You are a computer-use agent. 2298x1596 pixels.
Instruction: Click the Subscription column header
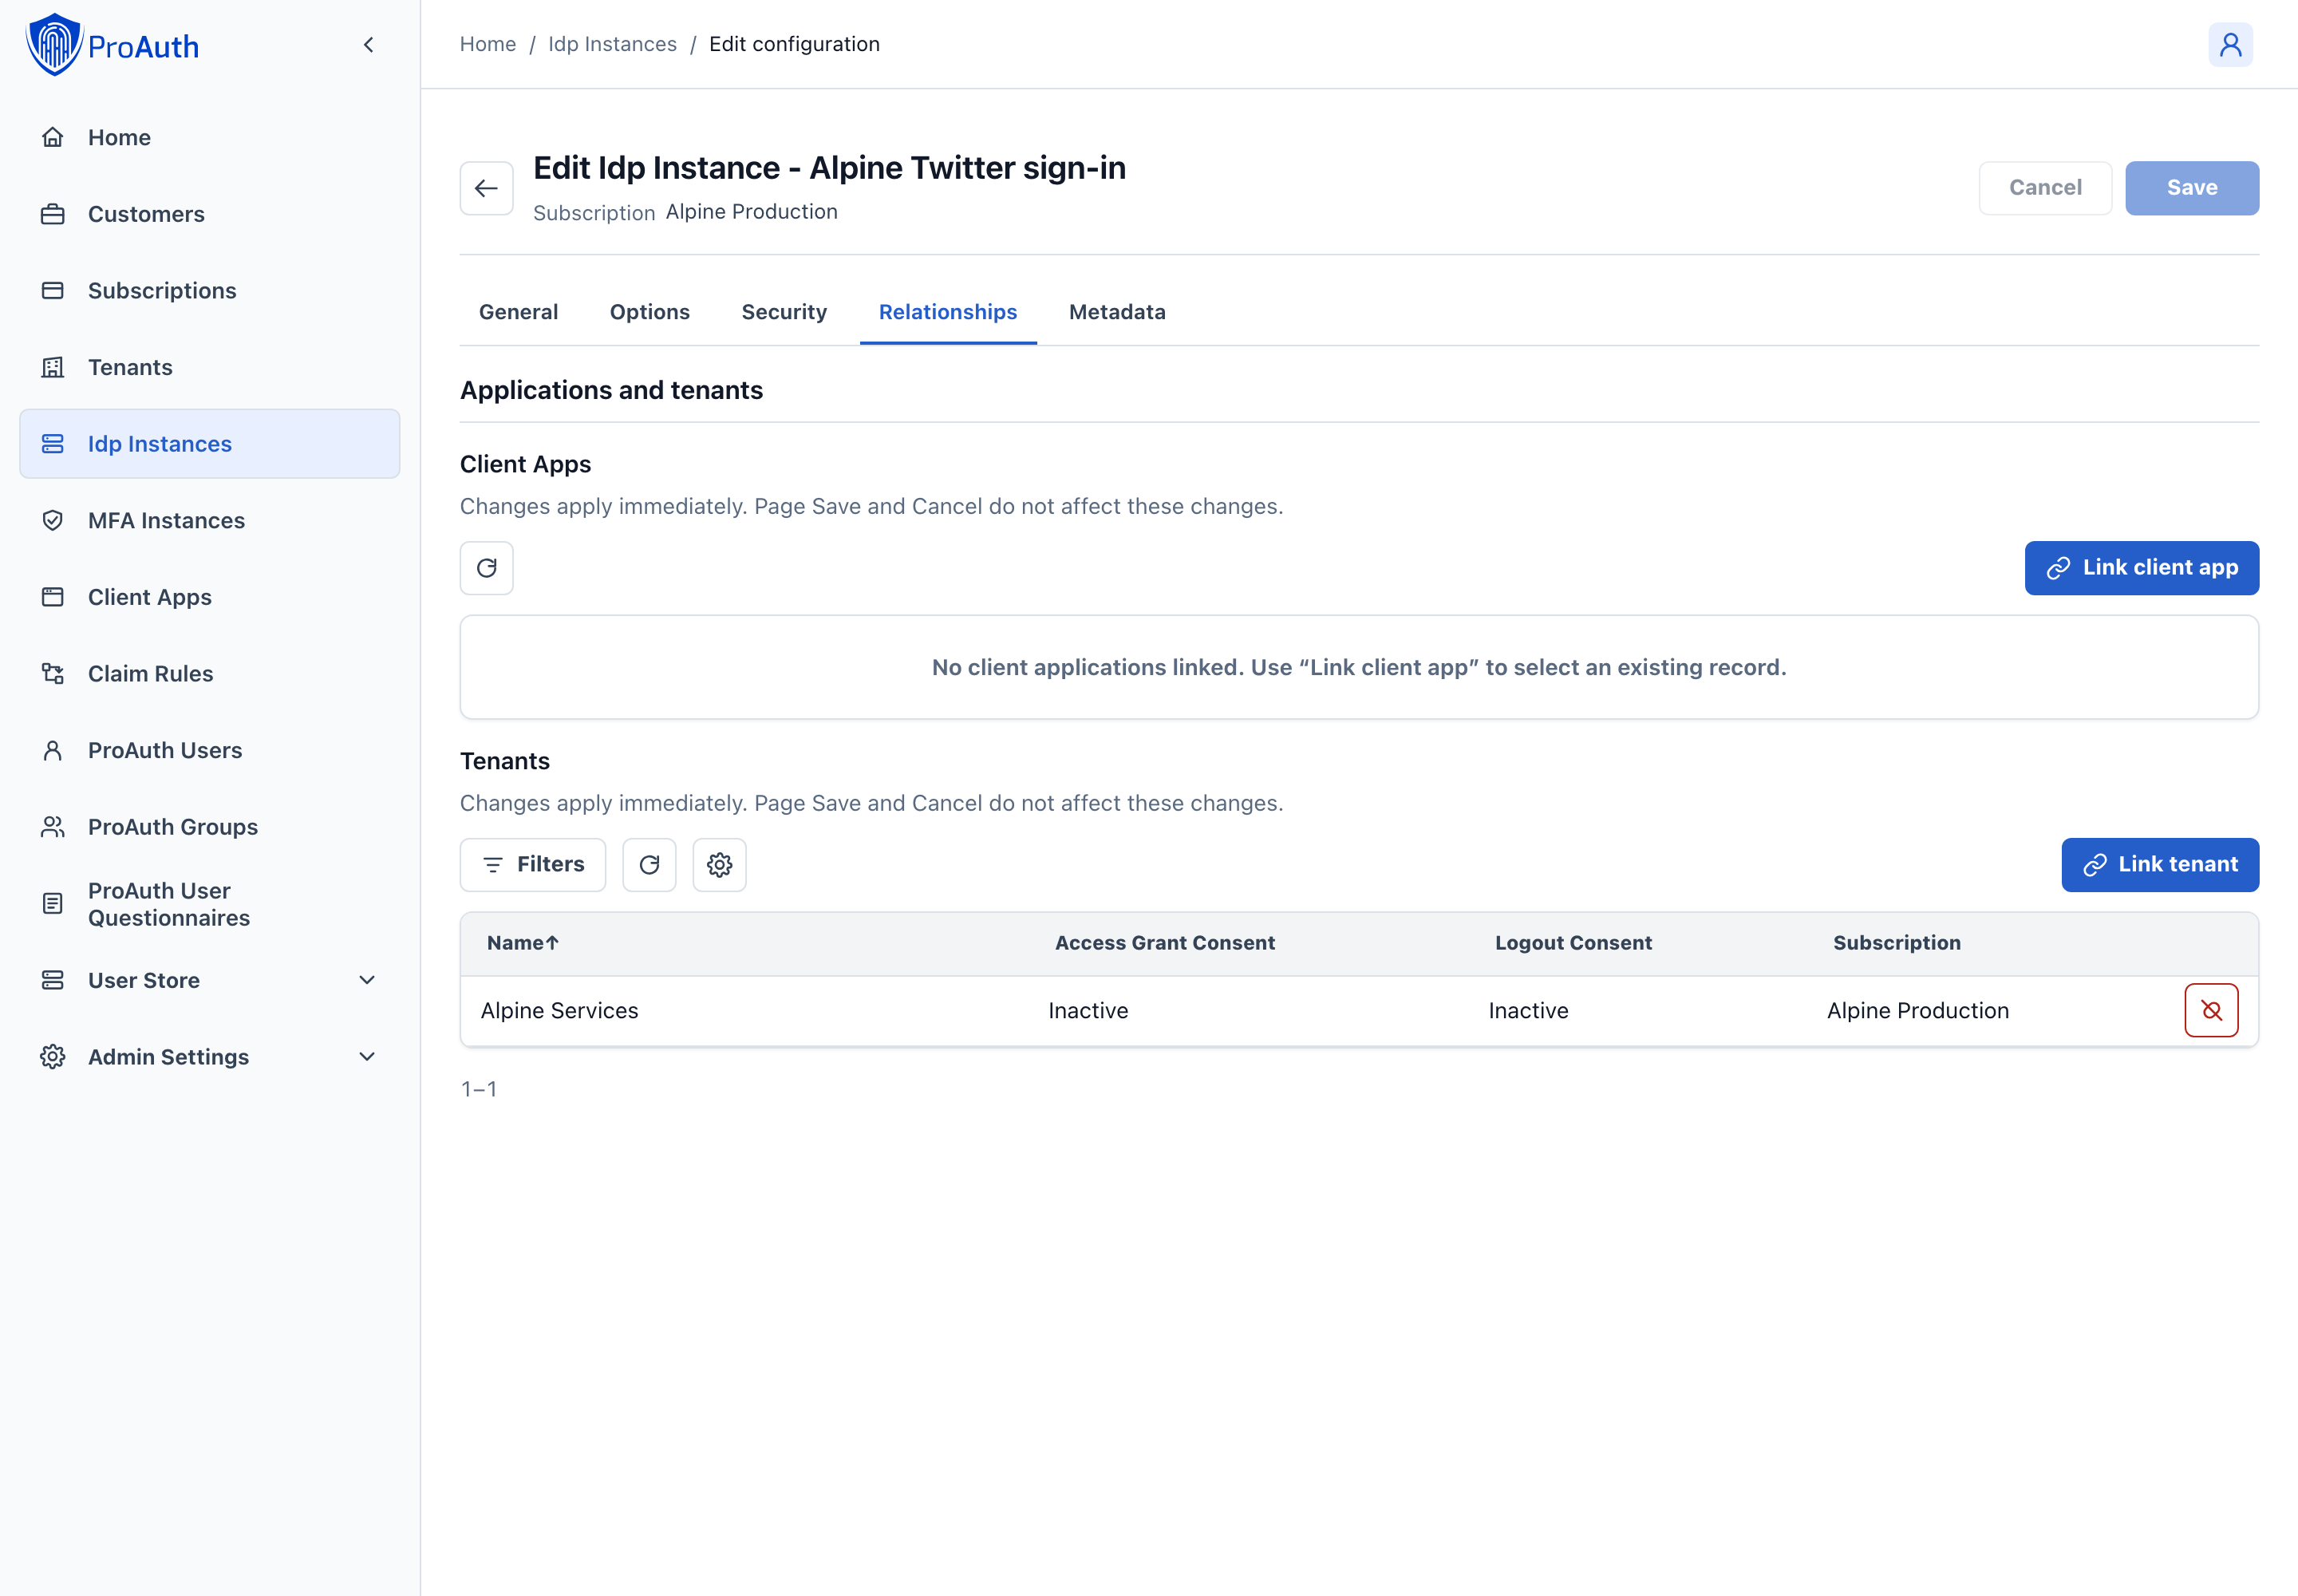1896,943
